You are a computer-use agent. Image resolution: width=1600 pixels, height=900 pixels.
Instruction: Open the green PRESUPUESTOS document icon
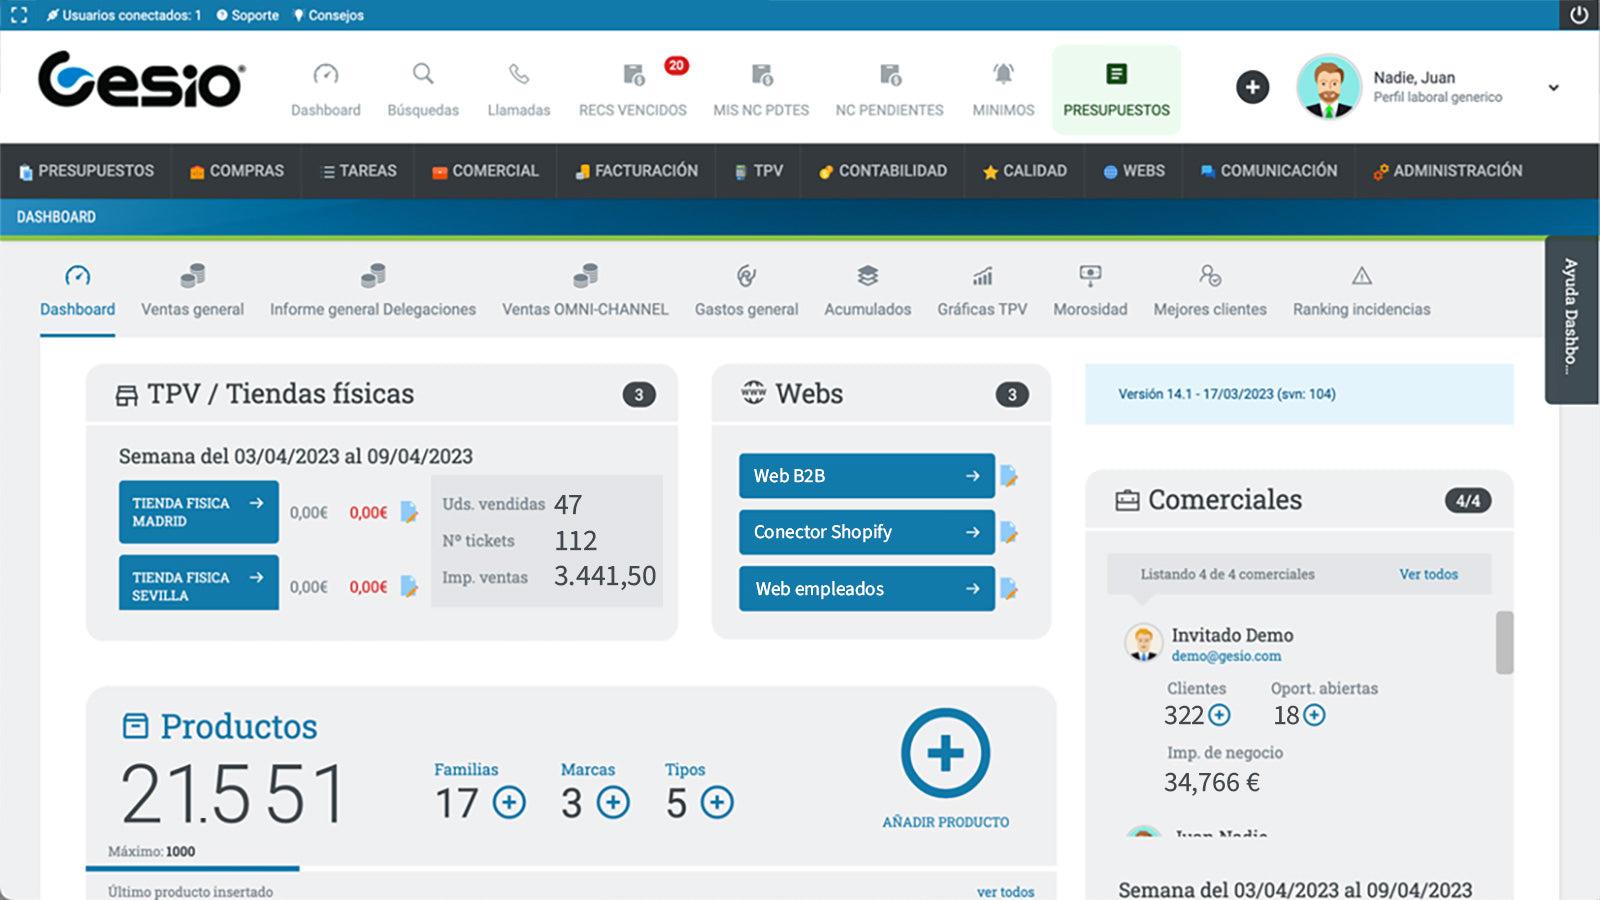pyautogui.click(x=1116, y=73)
